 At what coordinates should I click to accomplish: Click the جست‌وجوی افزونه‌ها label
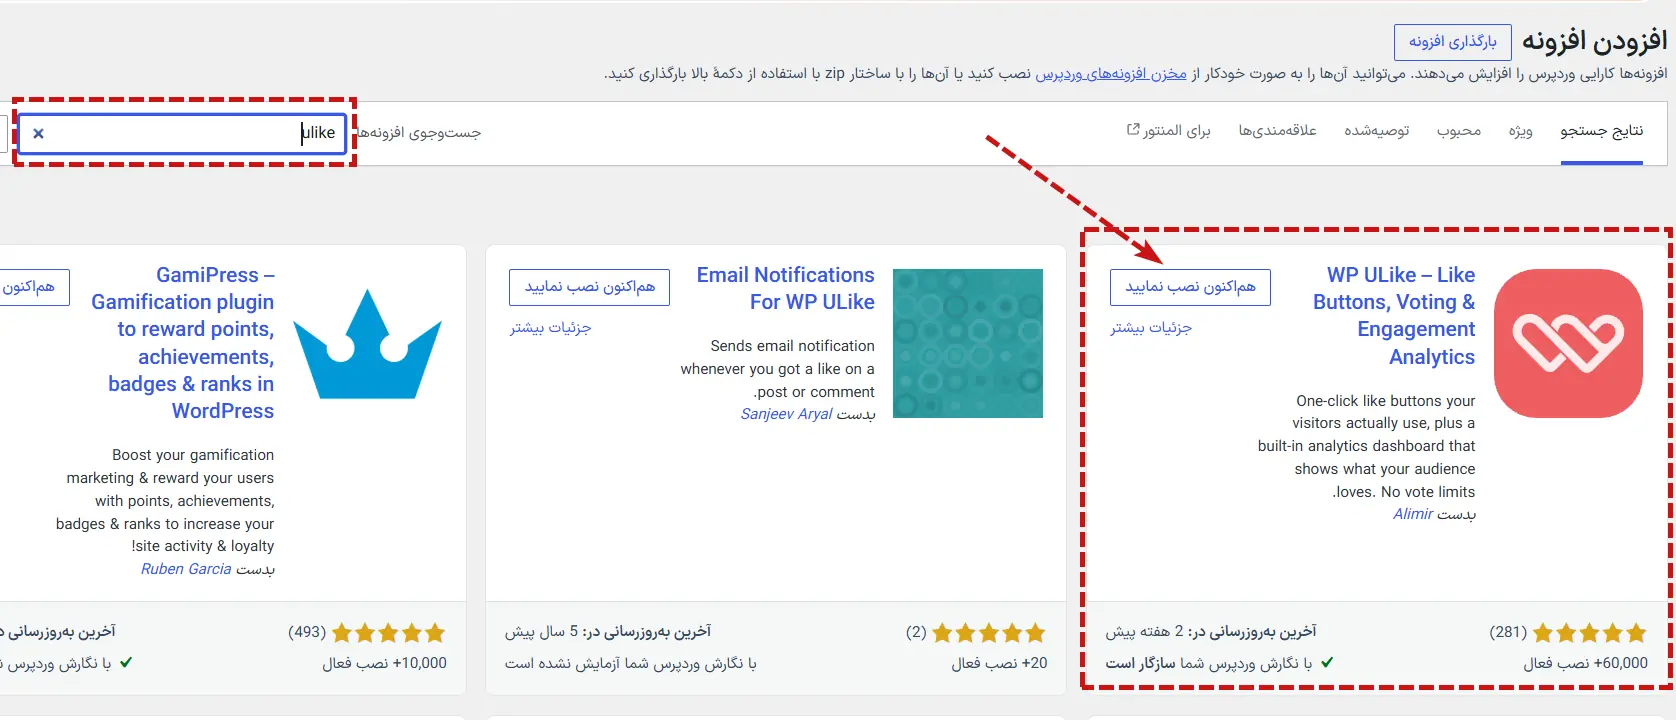click(419, 133)
